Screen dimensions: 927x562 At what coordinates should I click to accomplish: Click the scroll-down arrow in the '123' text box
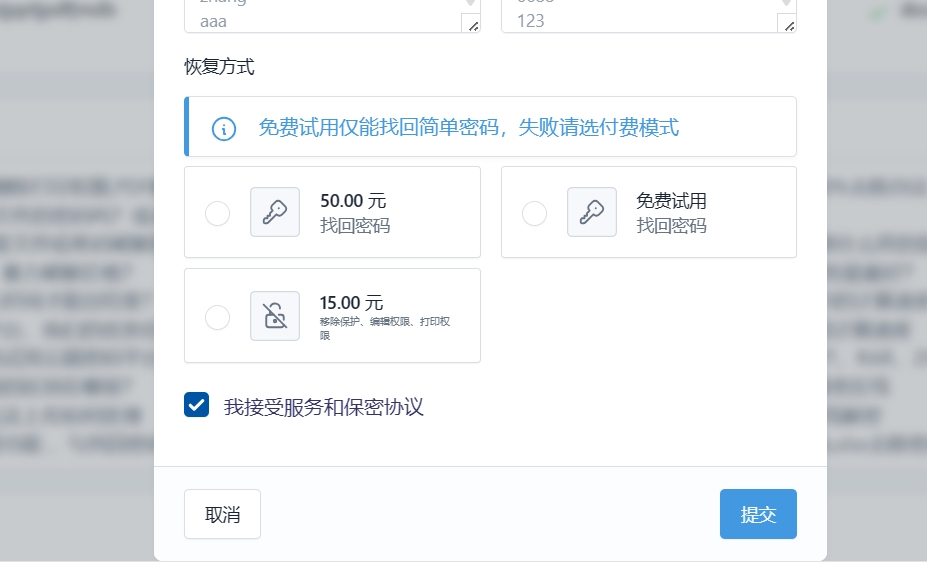[787, 4]
